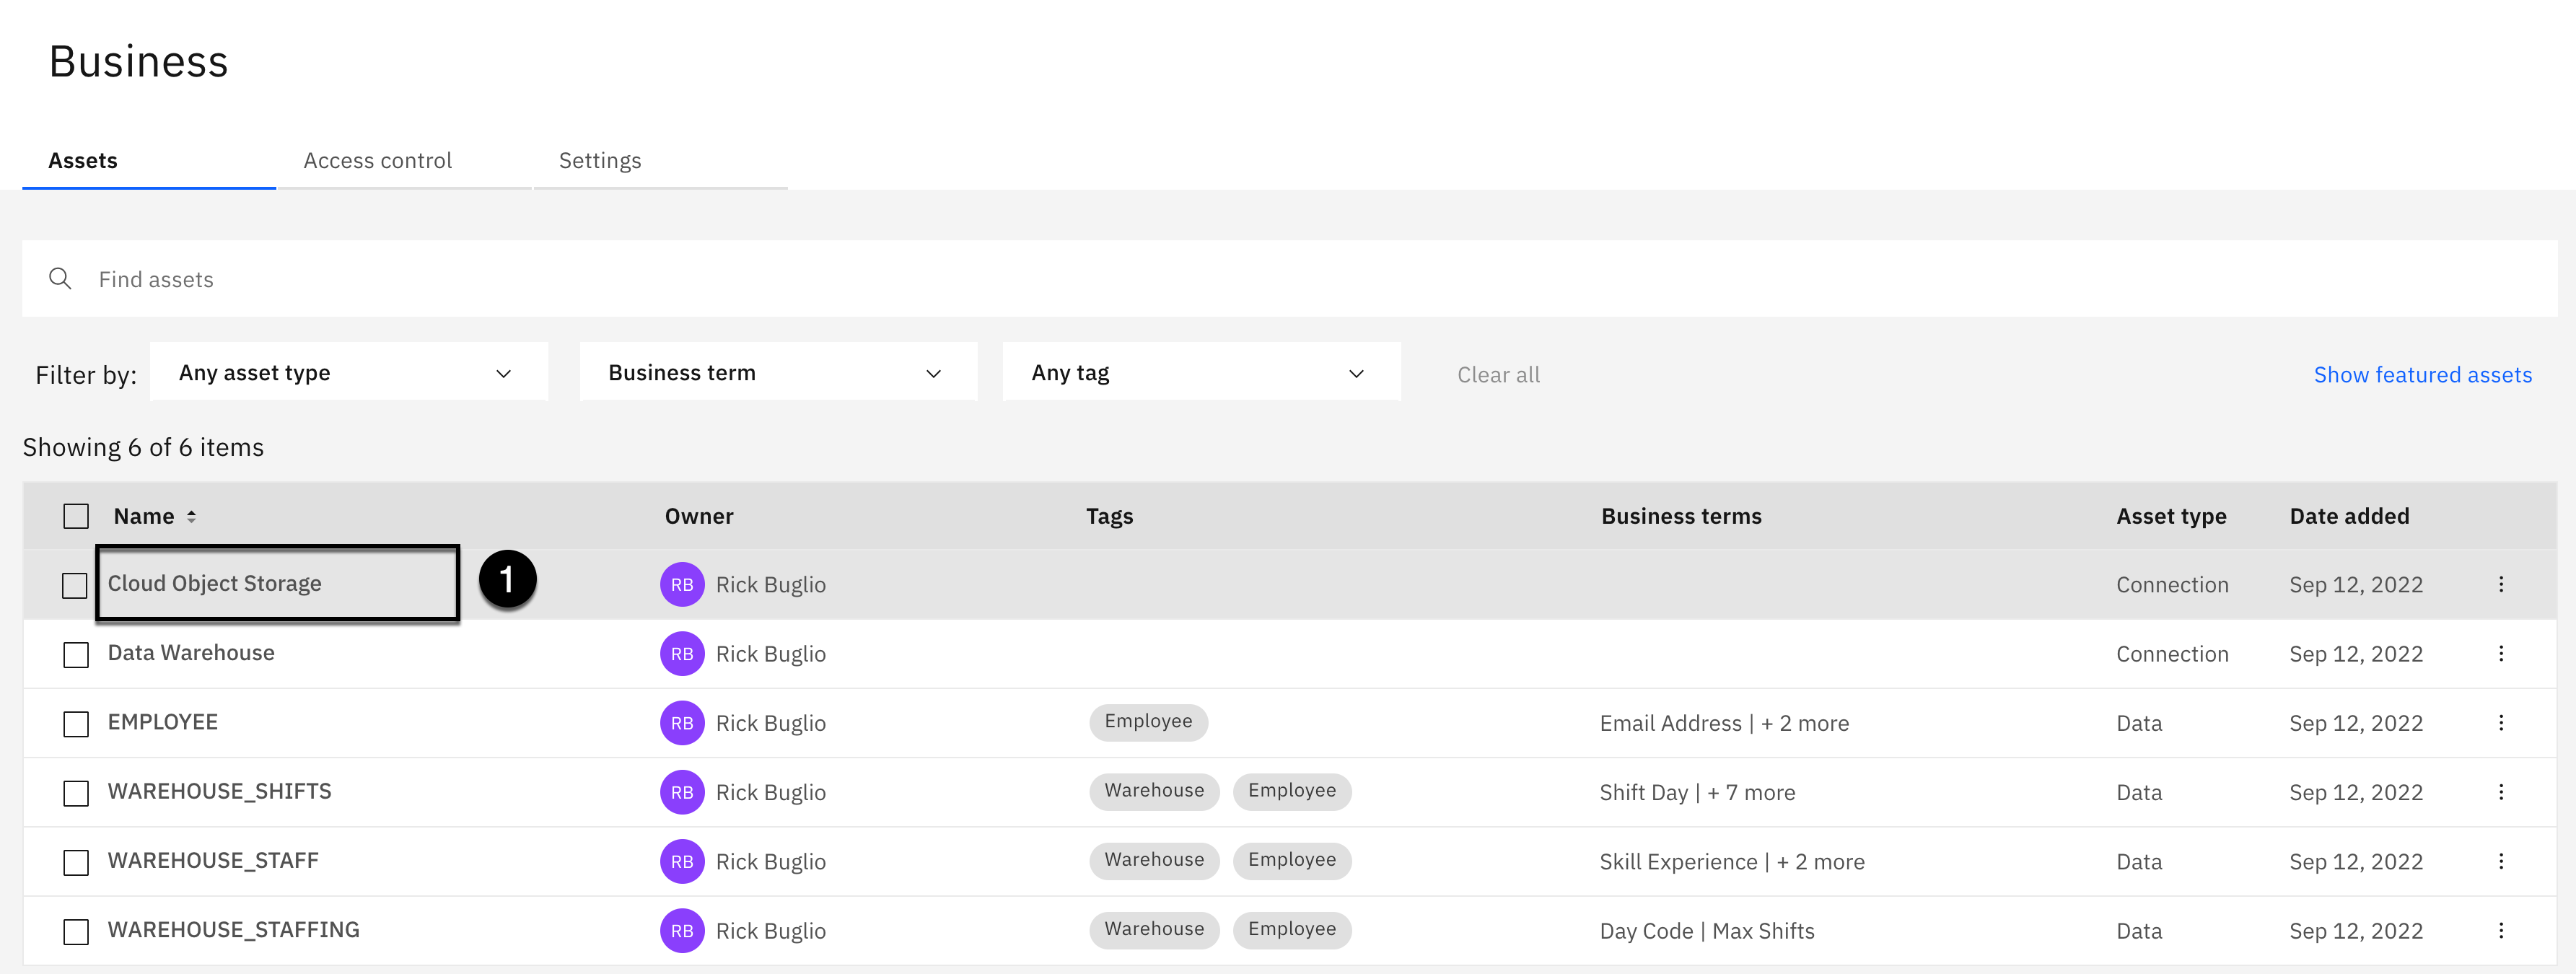Viewport: 2576px width, 974px height.
Task: Switch to the Access control tab
Action: coord(377,161)
